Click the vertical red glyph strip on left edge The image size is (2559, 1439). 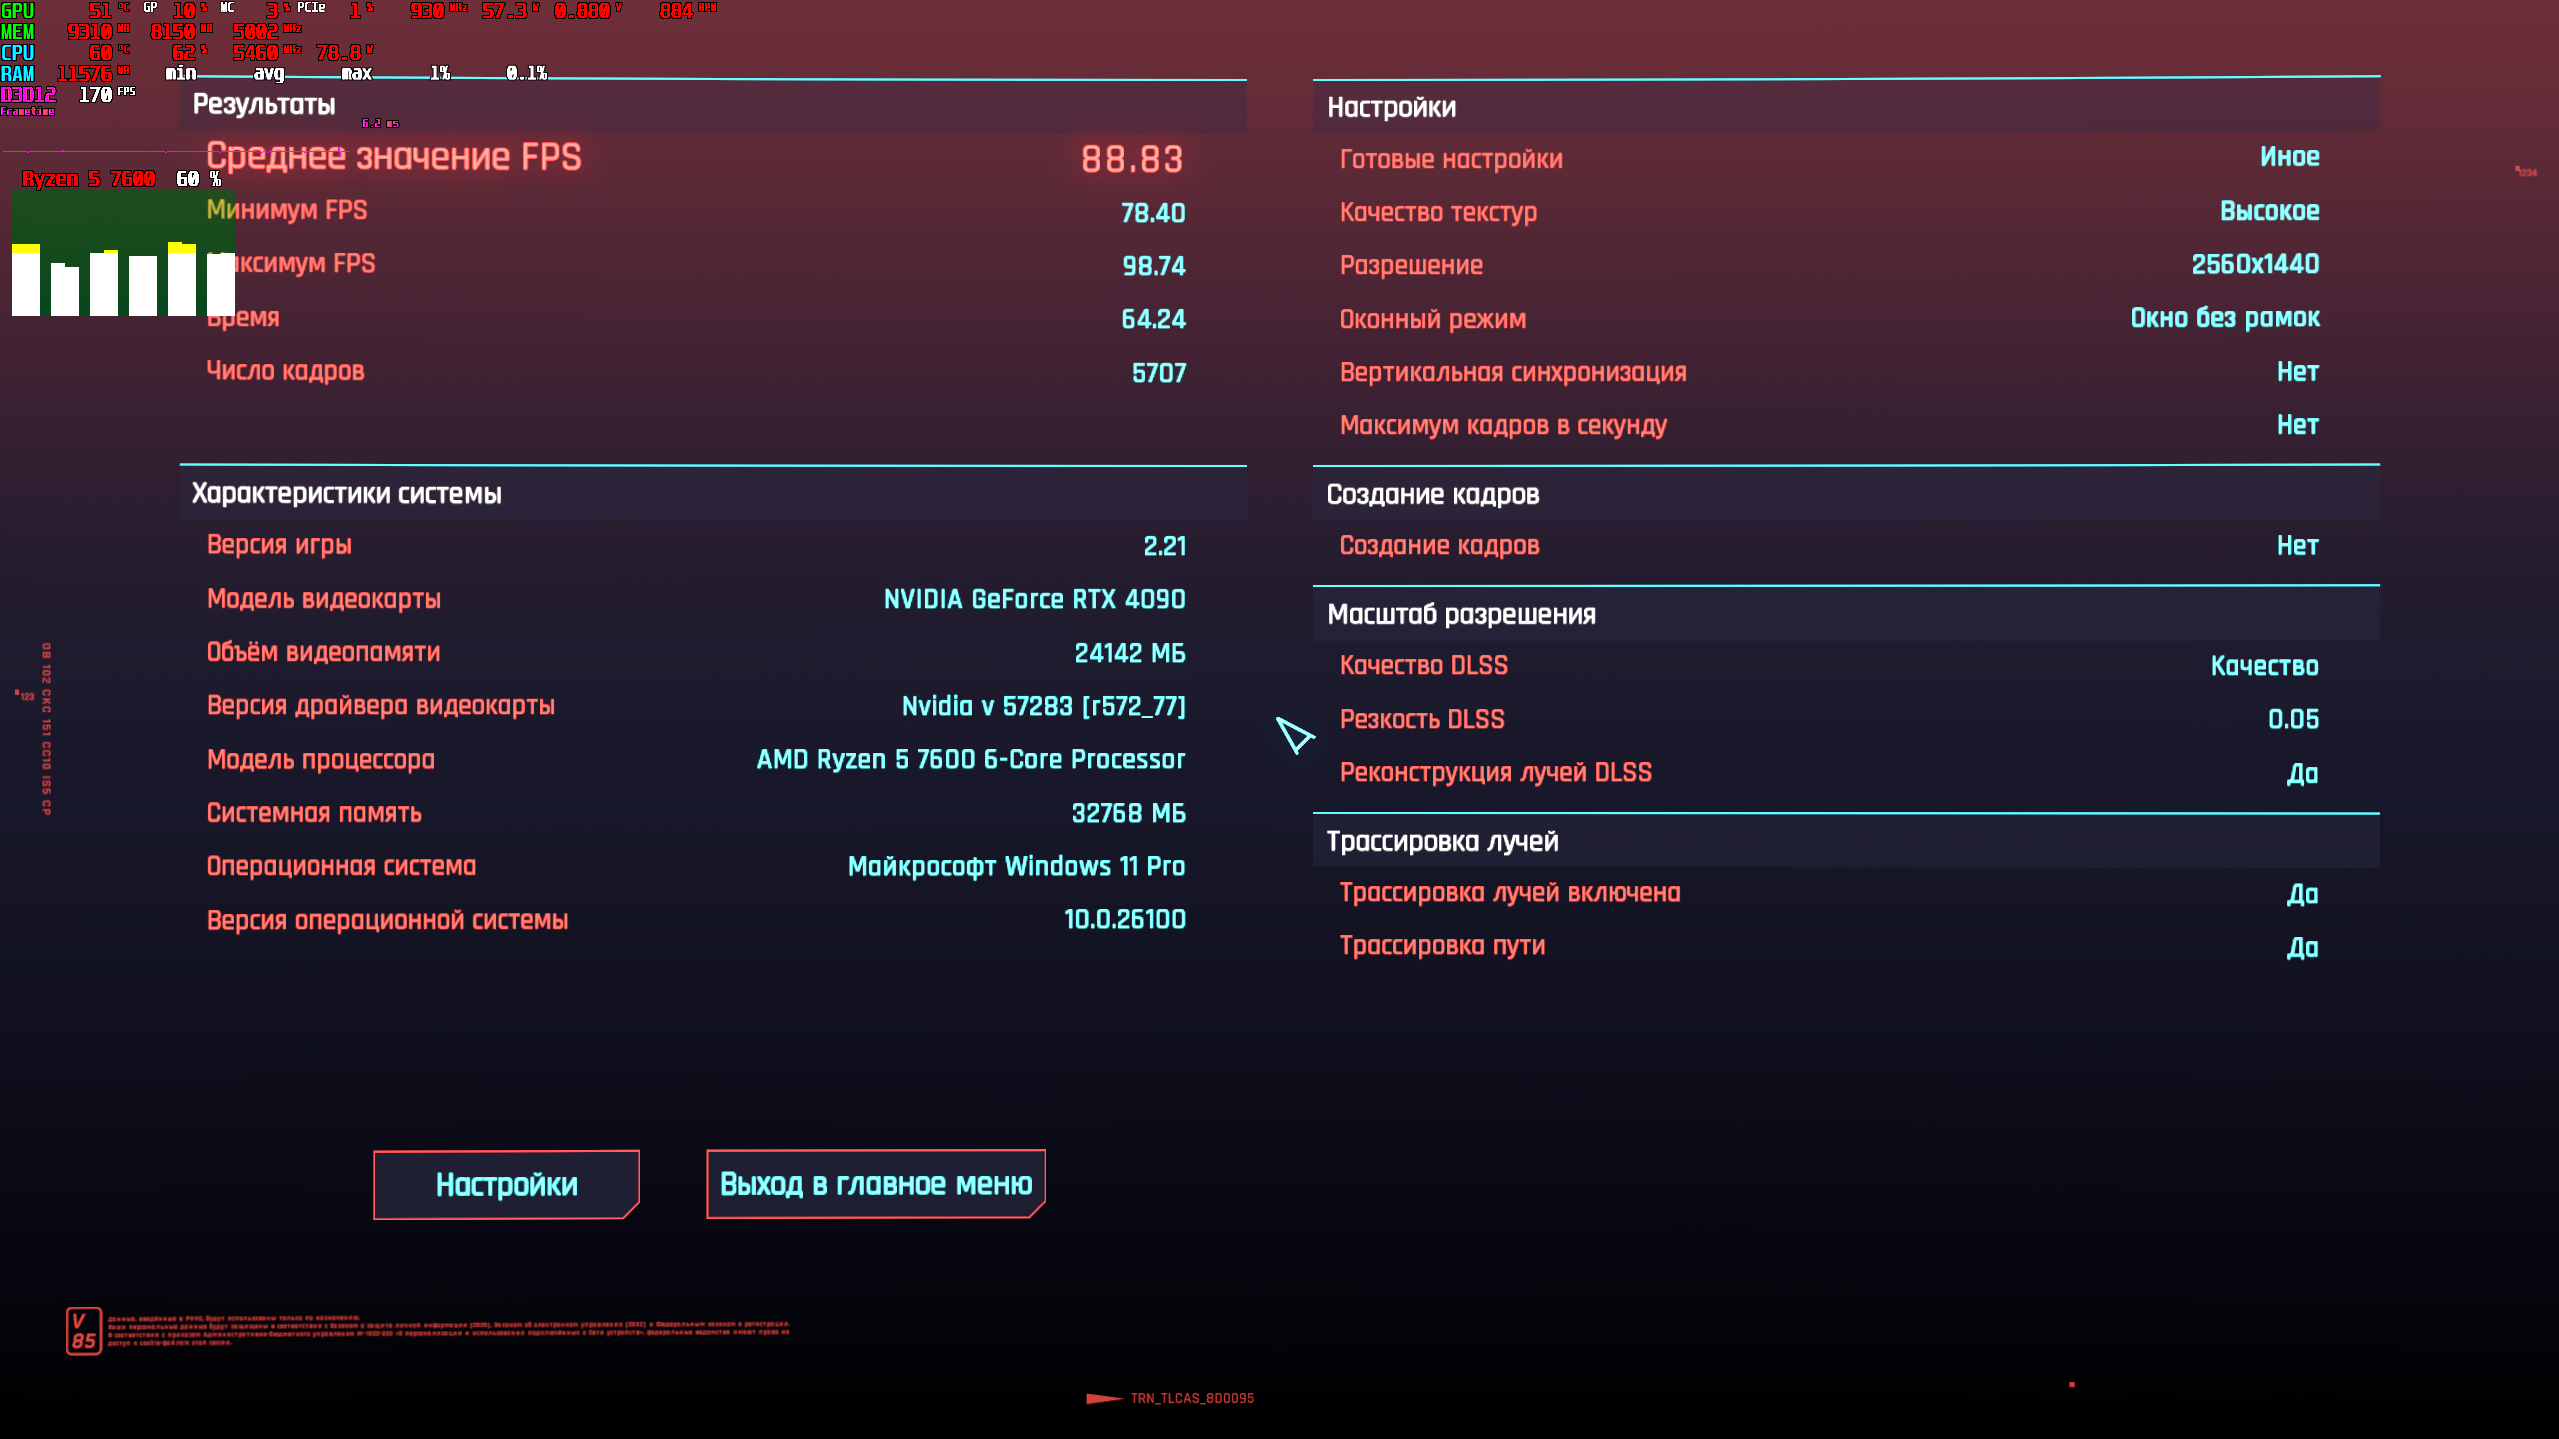(46, 729)
